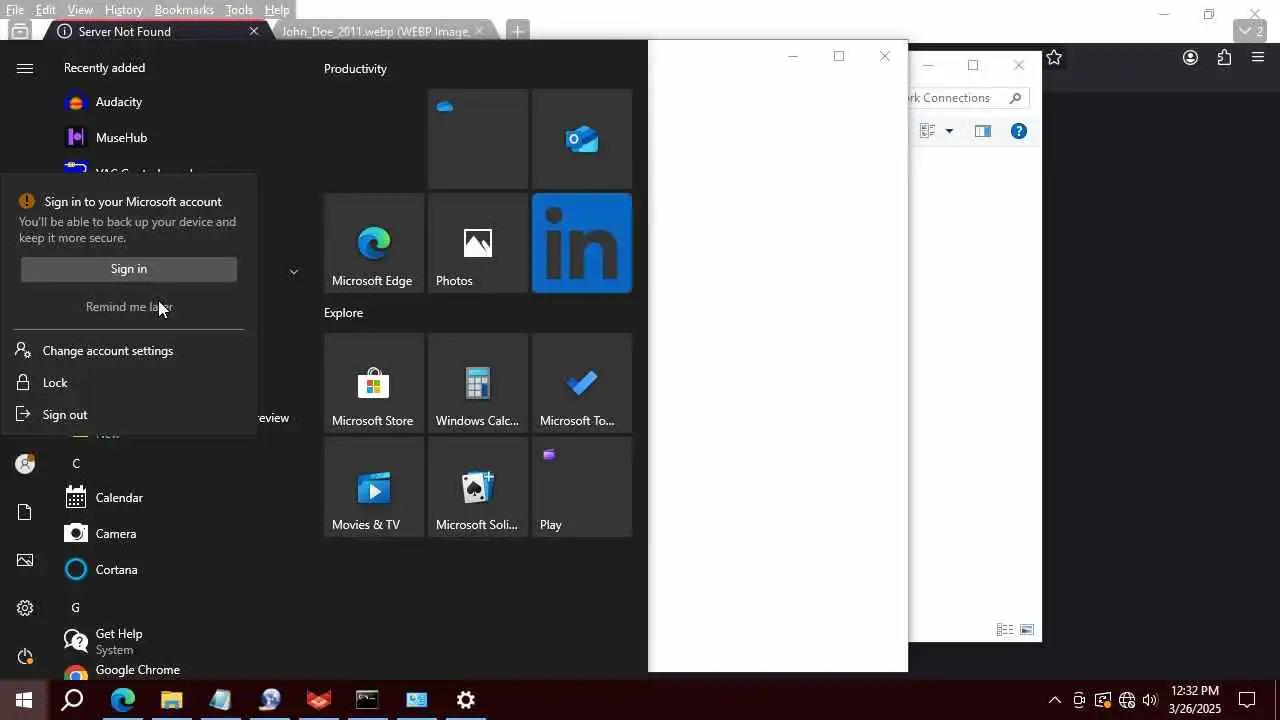Click the Search Network Connections field

[x=969, y=98]
